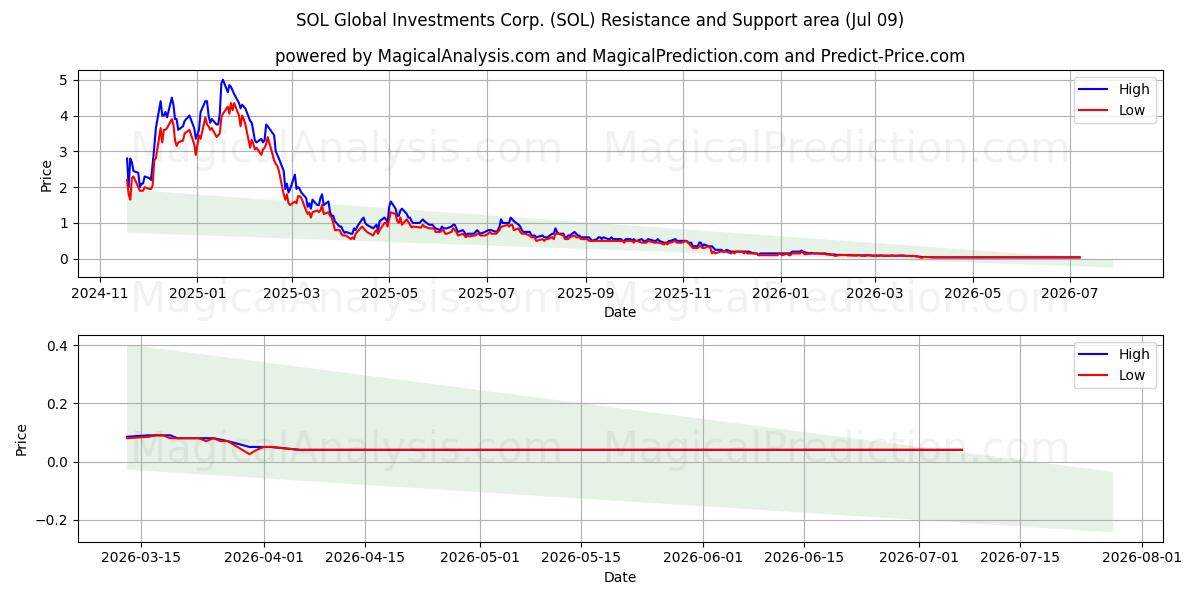Click the '2025-07' date tick label

487,294
